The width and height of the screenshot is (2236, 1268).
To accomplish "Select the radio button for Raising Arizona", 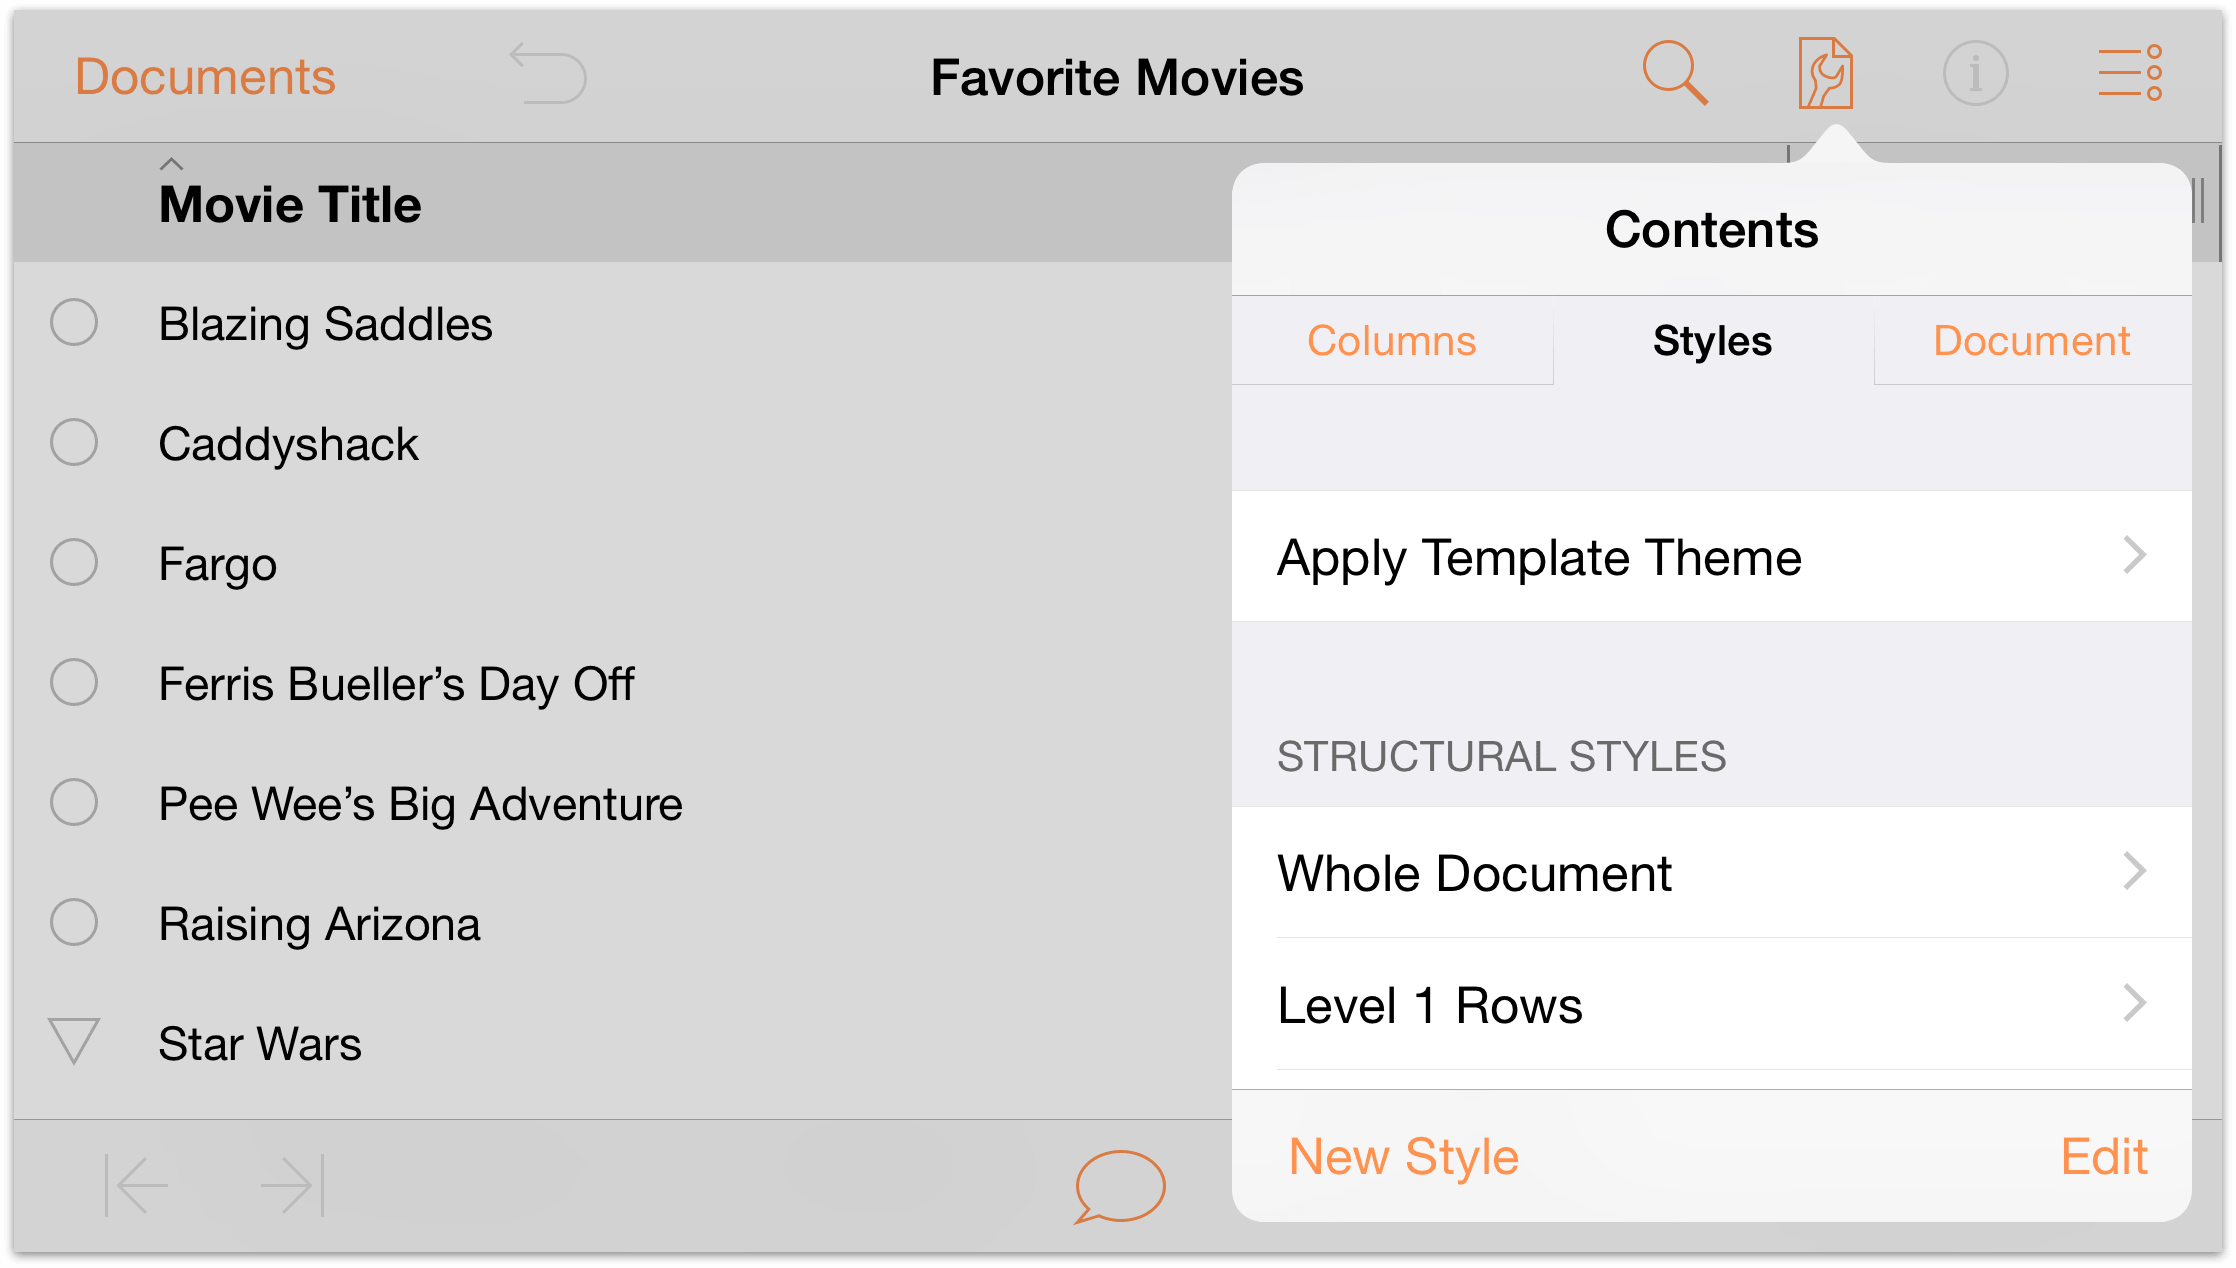I will [77, 923].
